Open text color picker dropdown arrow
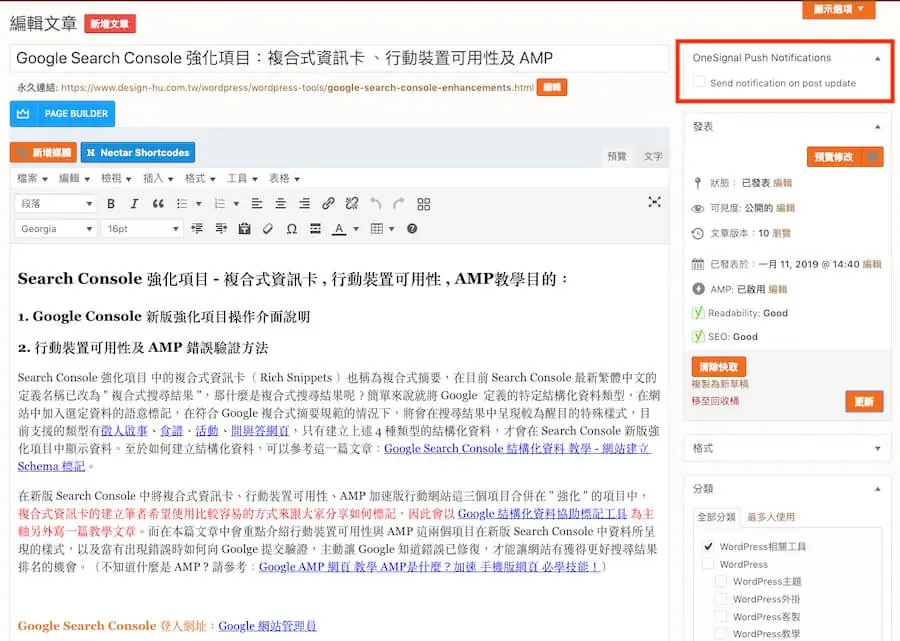The width and height of the screenshot is (900, 641). click(x=356, y=229)
